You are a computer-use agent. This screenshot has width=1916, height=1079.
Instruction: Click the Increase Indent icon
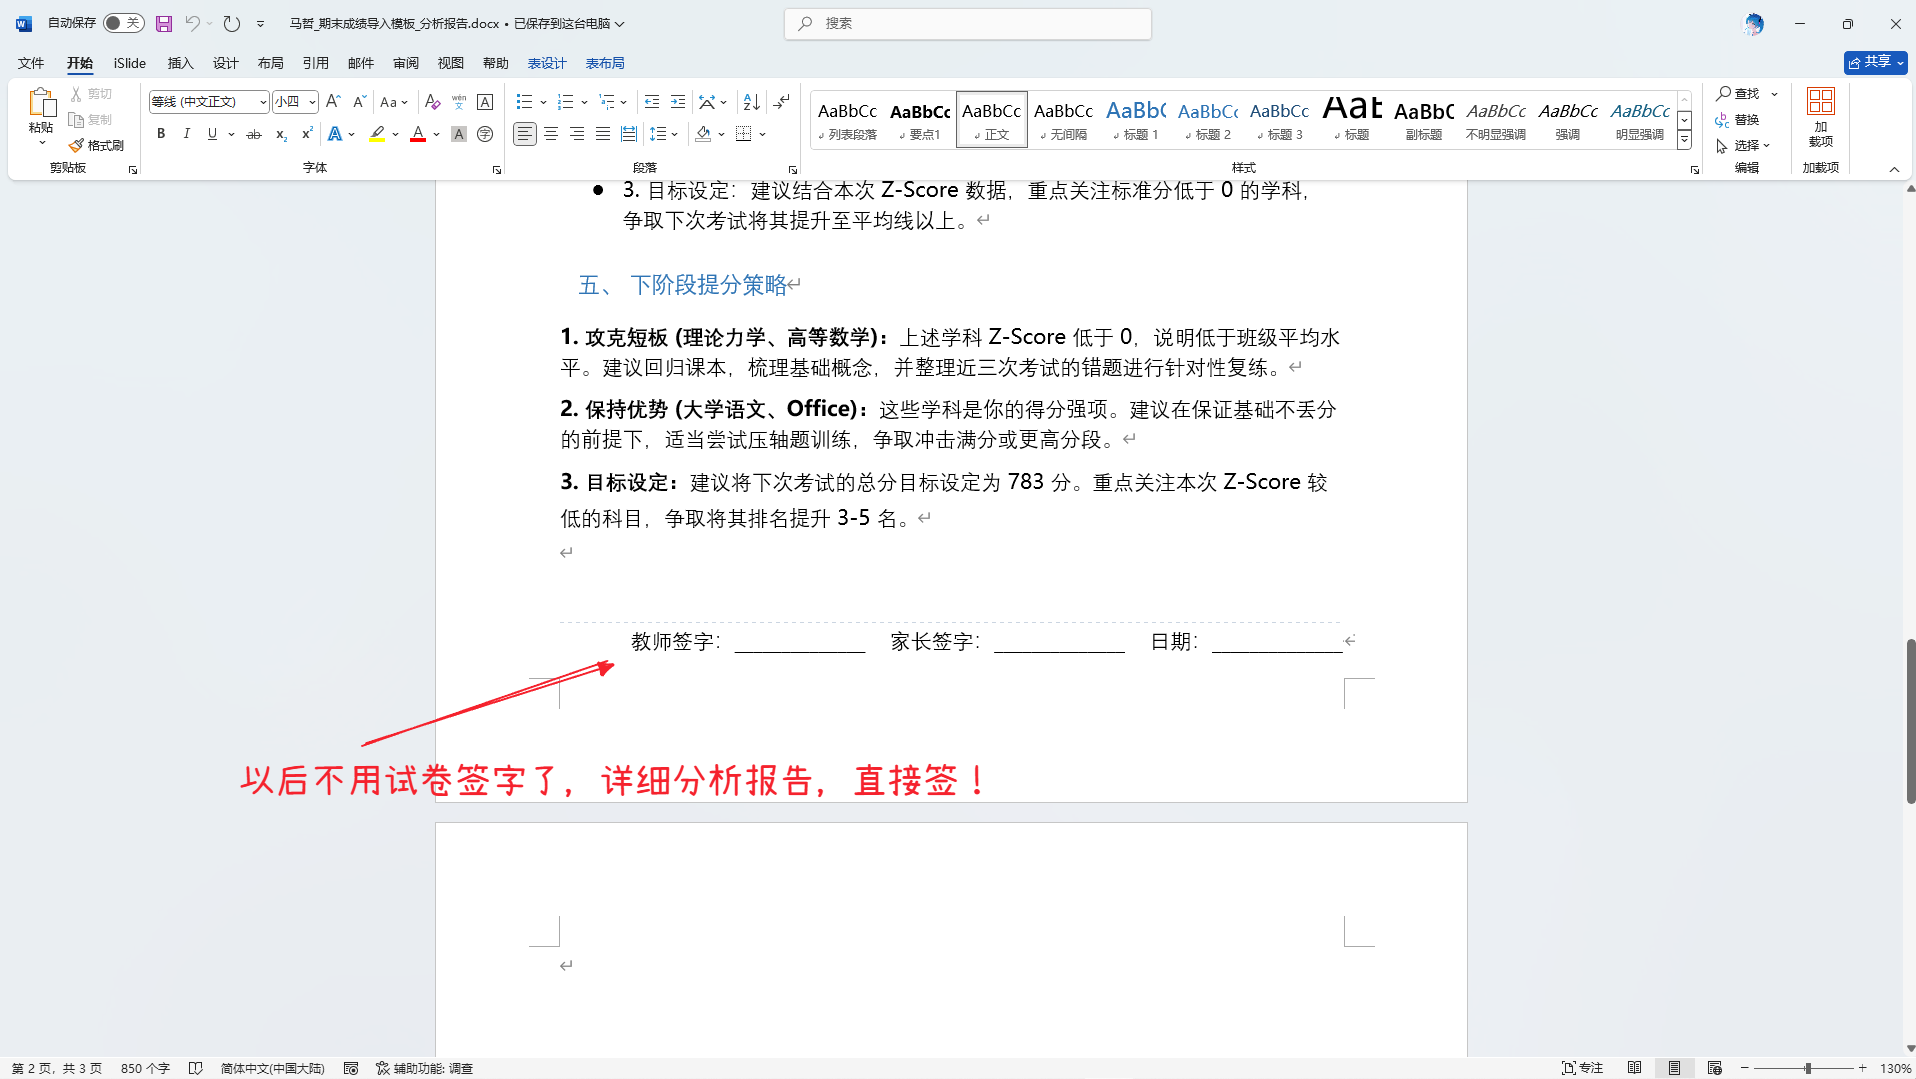[x=678, y=102]
